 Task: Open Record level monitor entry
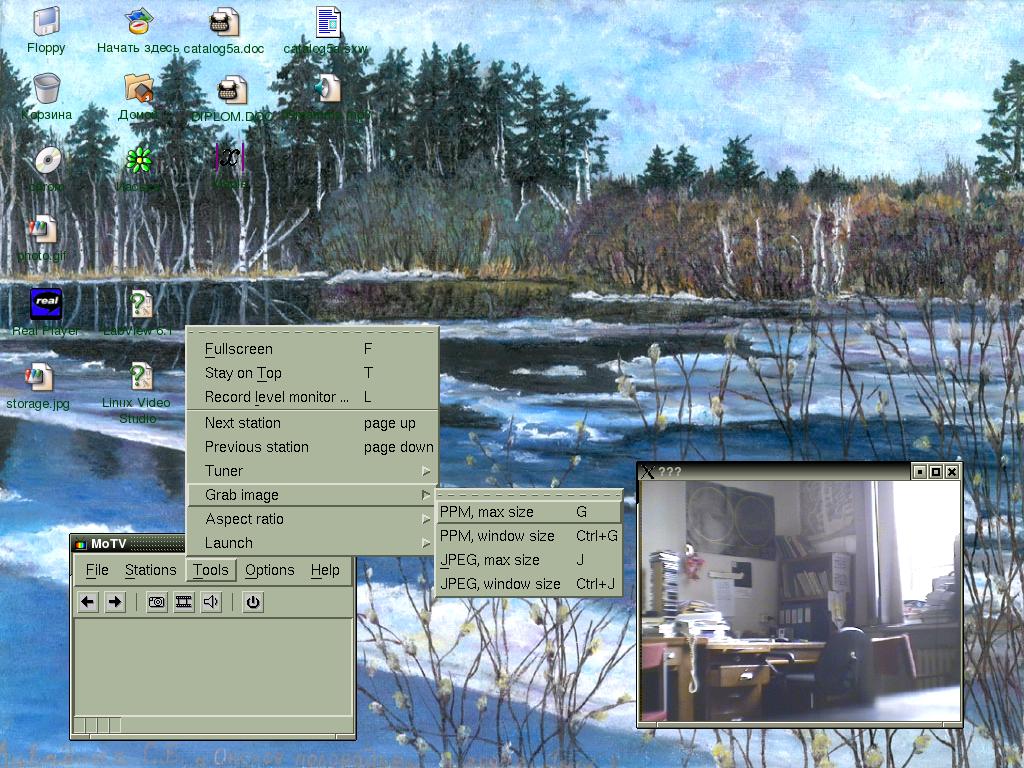pos(313,397)
